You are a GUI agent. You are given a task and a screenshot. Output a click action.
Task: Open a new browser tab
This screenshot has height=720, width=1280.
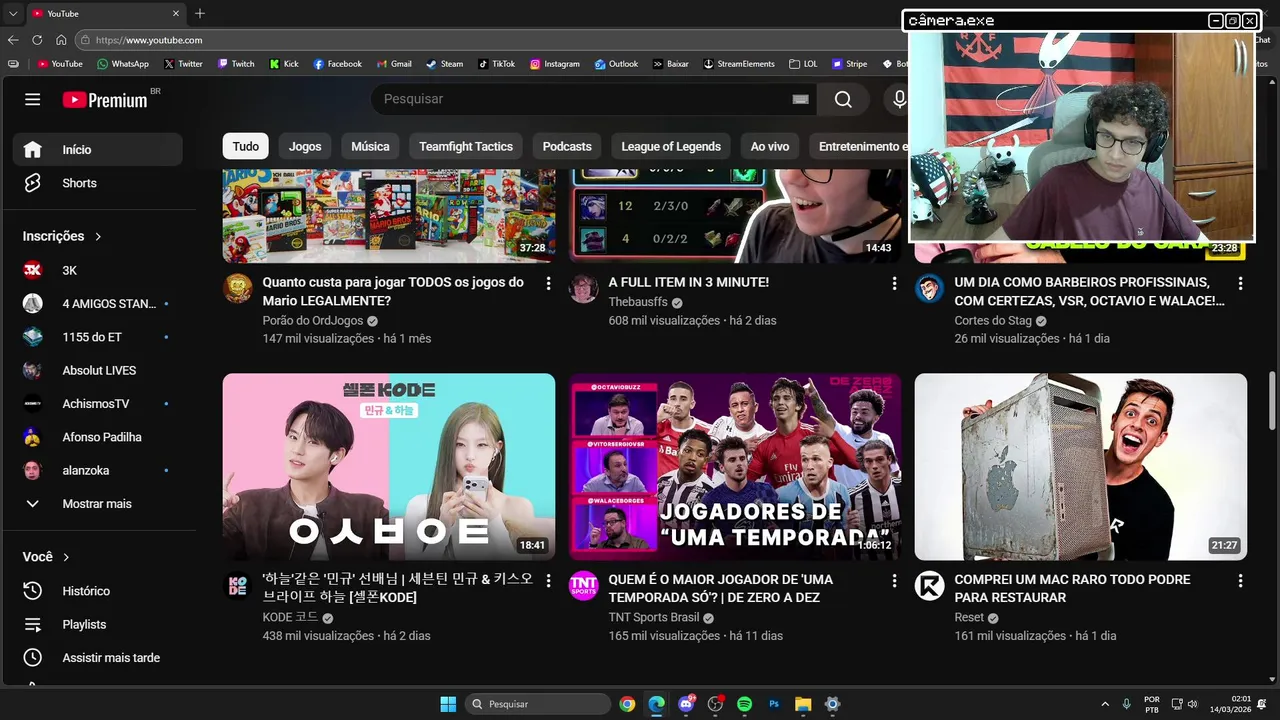(200, 13)
